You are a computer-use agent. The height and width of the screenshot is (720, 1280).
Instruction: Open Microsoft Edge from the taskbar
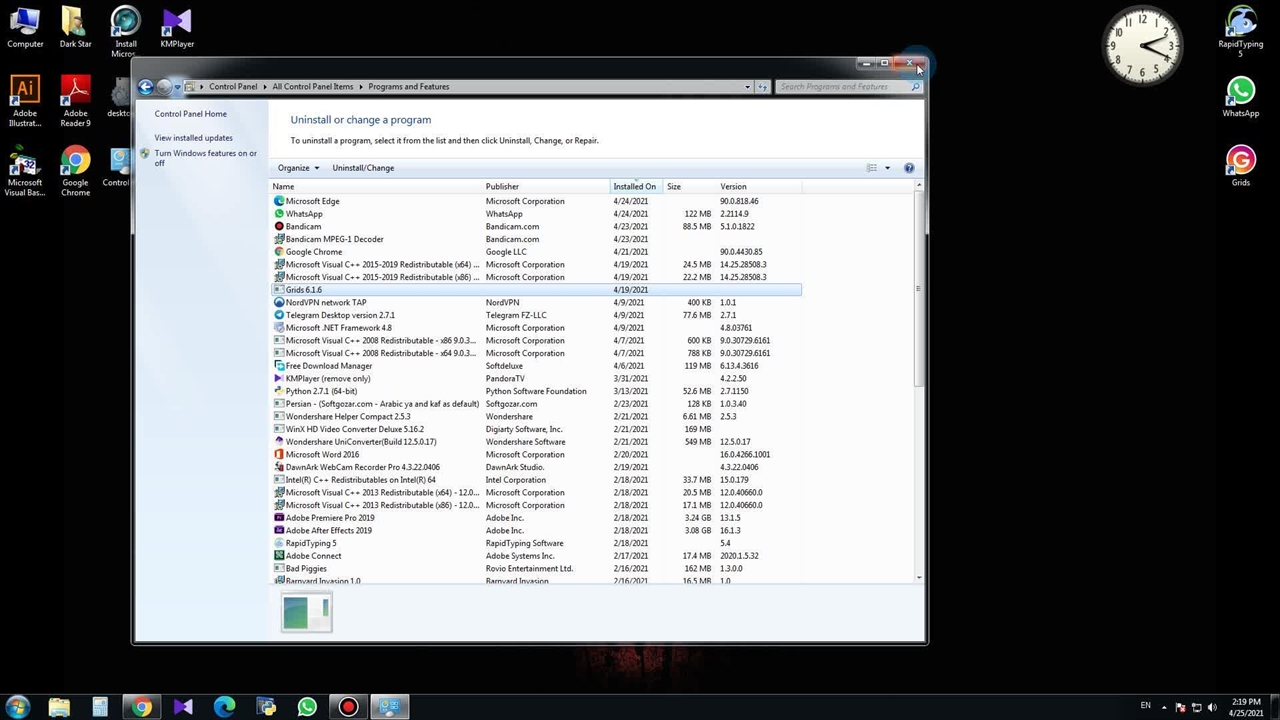pyautogui.click(x=224, y=707)
